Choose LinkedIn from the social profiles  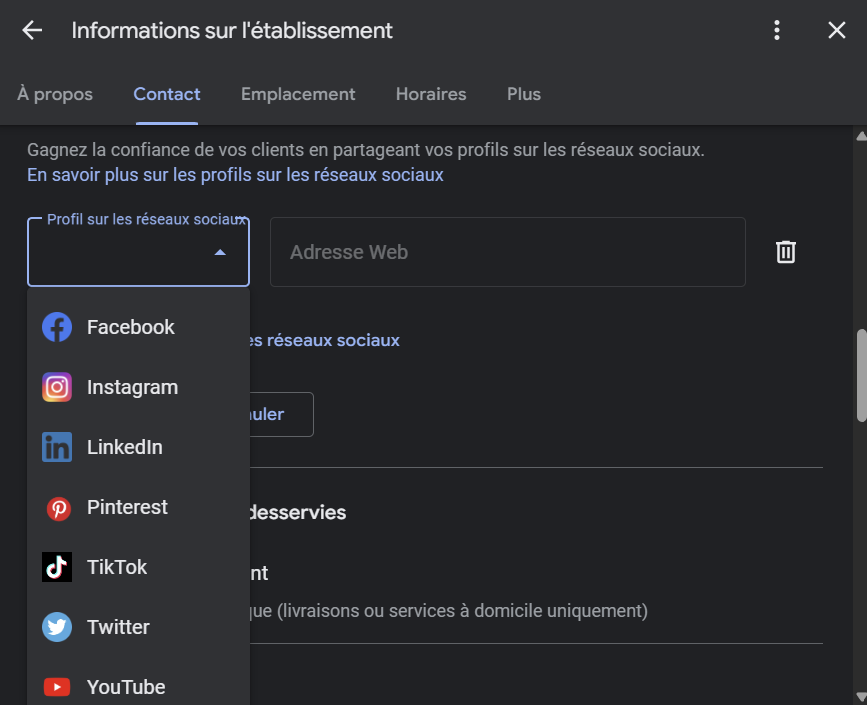(57, 447)
